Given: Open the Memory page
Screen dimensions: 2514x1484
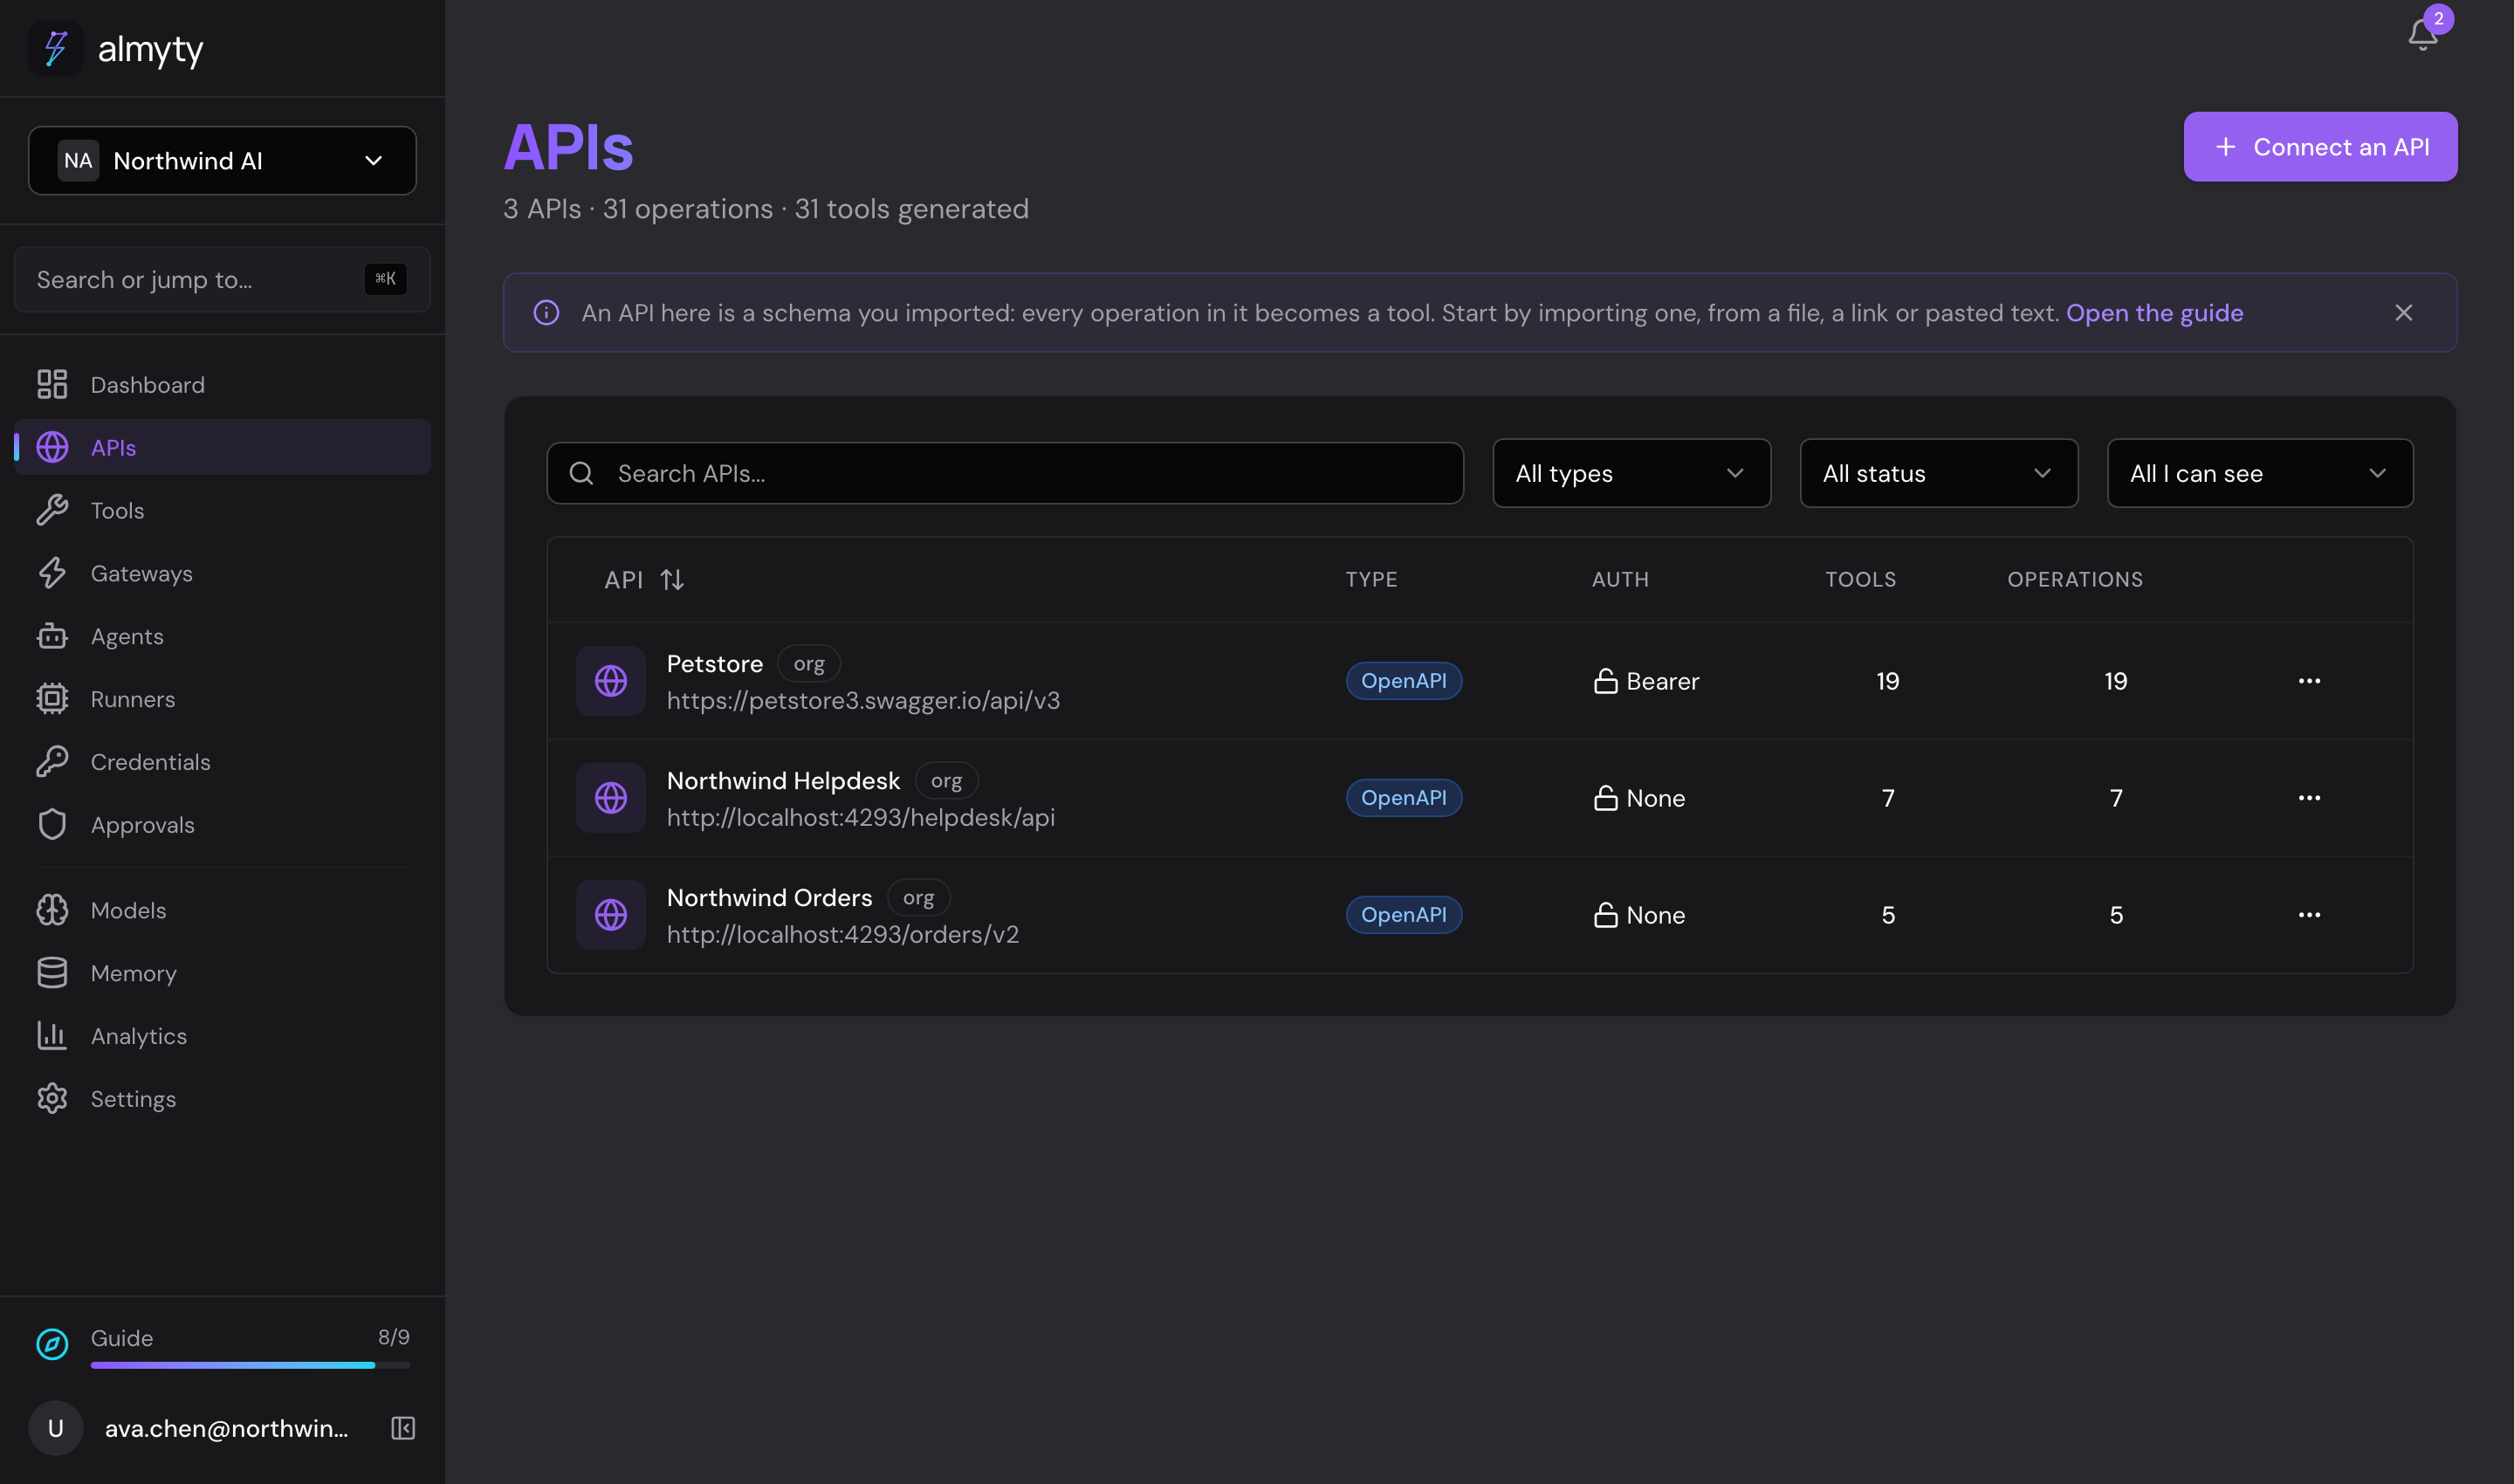Looking at the screenshot, I should pyautogui.click(x=222, y=974).
